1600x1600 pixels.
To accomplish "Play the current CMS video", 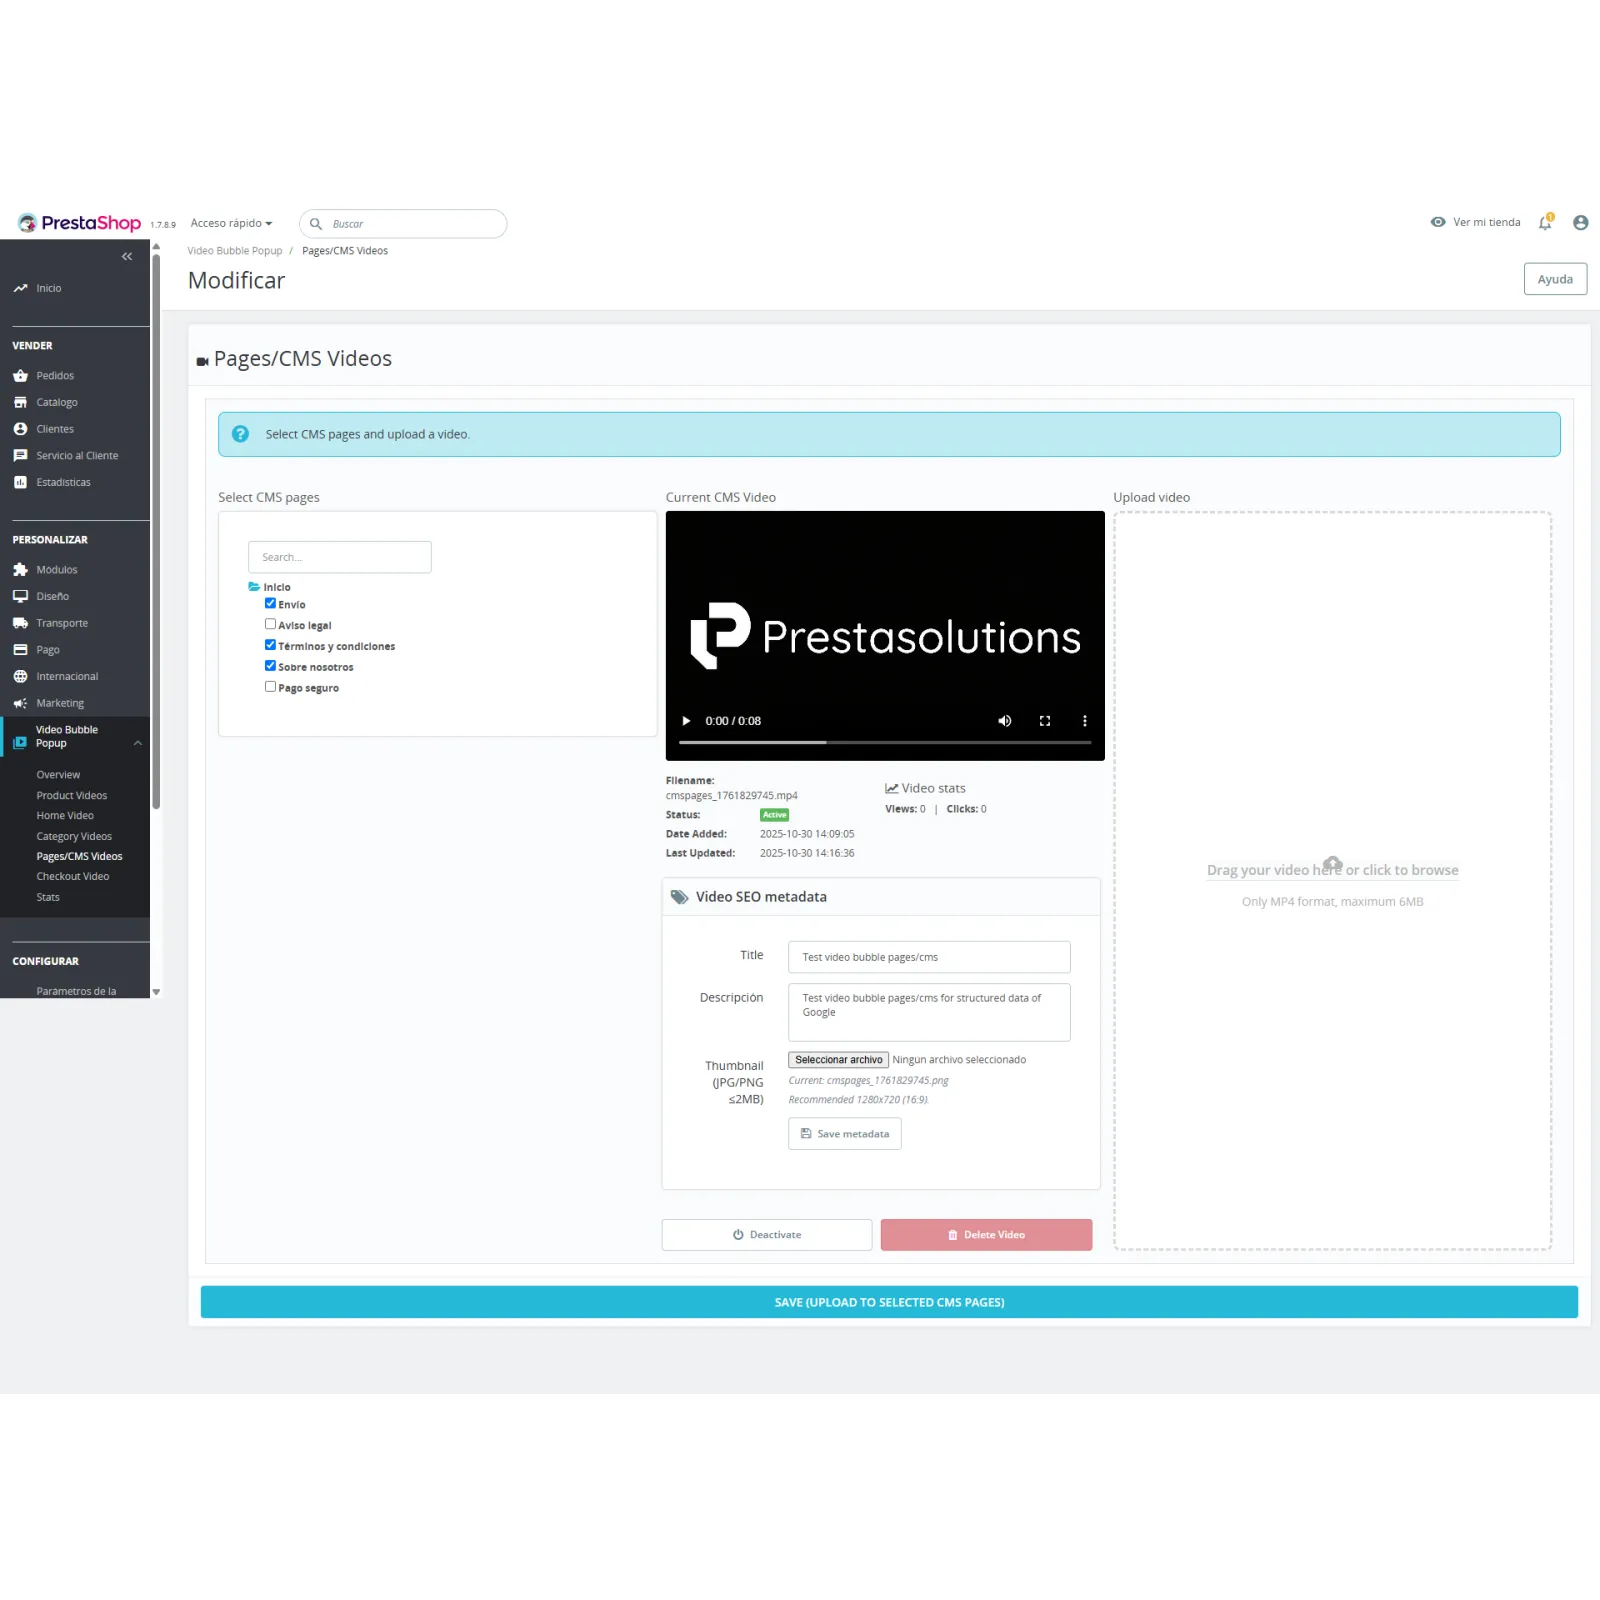I will click(686, 721).
